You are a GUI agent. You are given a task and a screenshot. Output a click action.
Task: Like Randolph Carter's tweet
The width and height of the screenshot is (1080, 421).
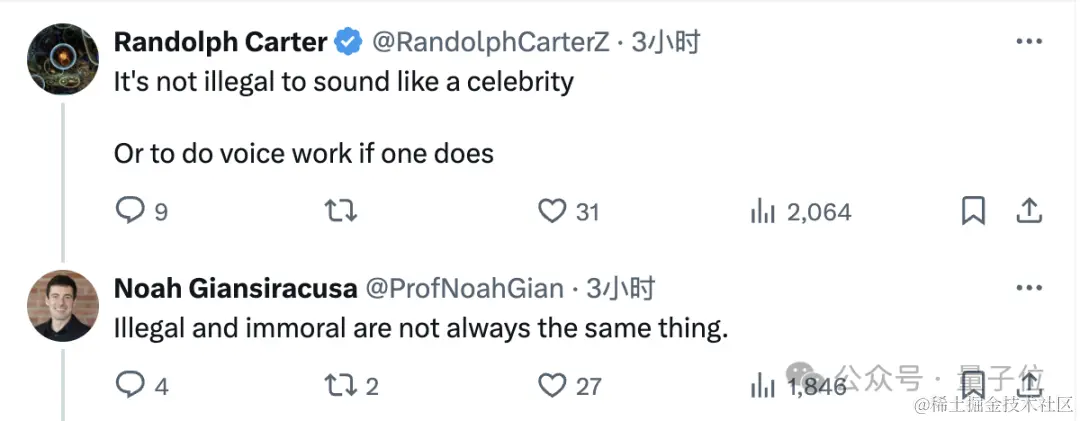[552, 211]
